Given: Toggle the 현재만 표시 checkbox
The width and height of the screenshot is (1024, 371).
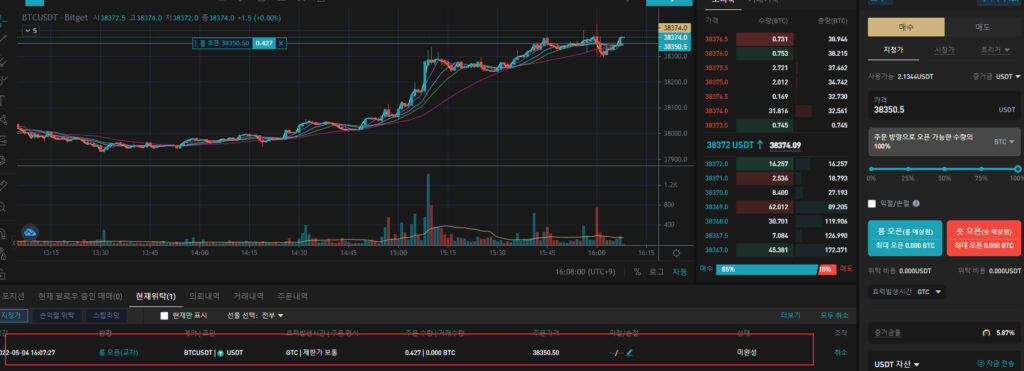Looking at the screenshot, I should coord(165,315).
